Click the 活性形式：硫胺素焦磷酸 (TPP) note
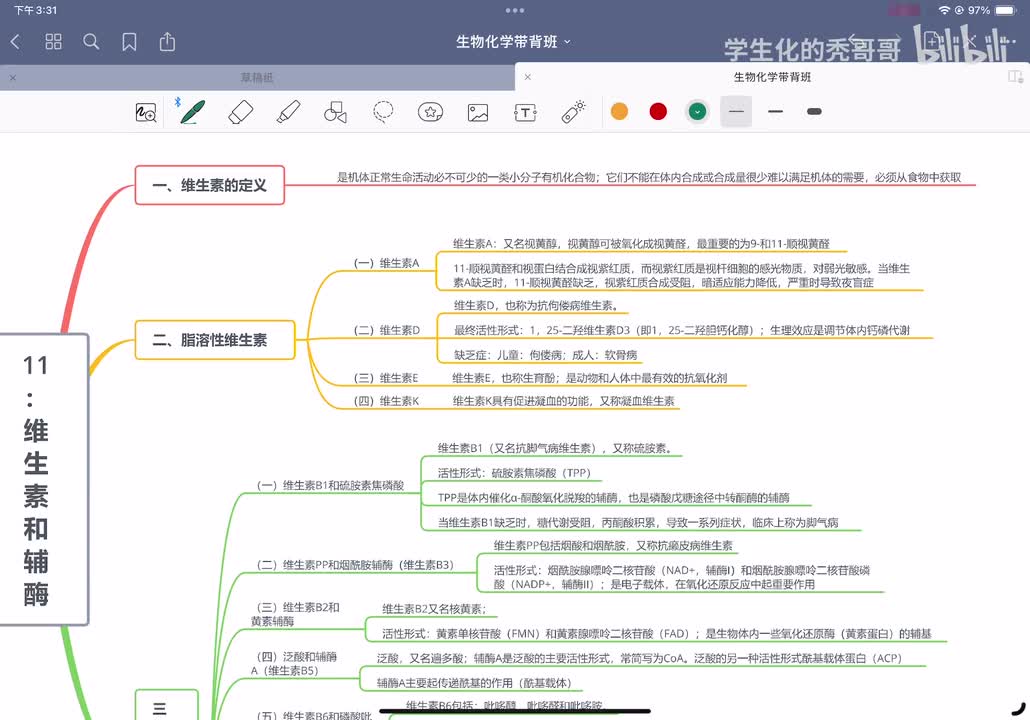Viewport: 1030px width, 720px height. 514,473
